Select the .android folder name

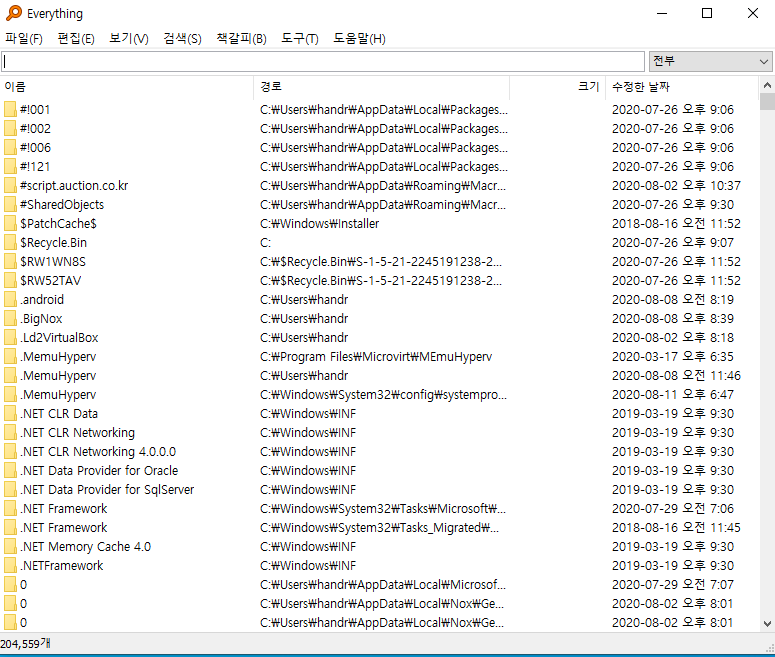click(x=42, y=300)
